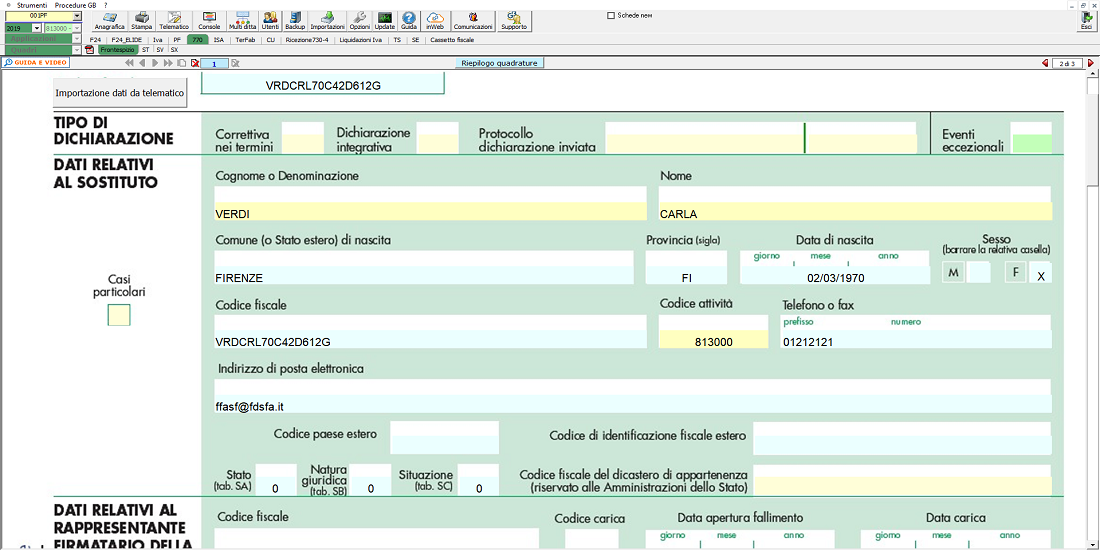Open the Backup tool
Screen dimensions: 1100x550
point(295,20)
